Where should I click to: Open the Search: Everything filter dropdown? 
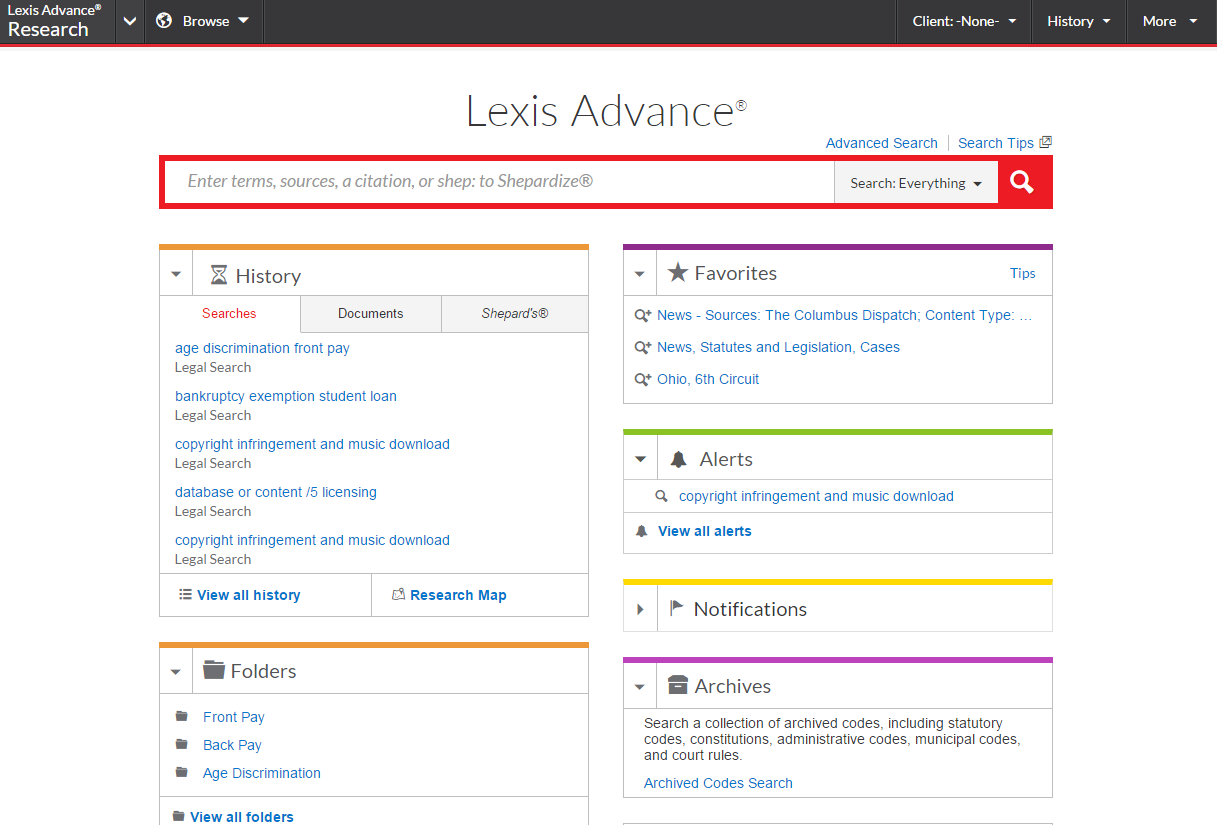tap(916, 183)
